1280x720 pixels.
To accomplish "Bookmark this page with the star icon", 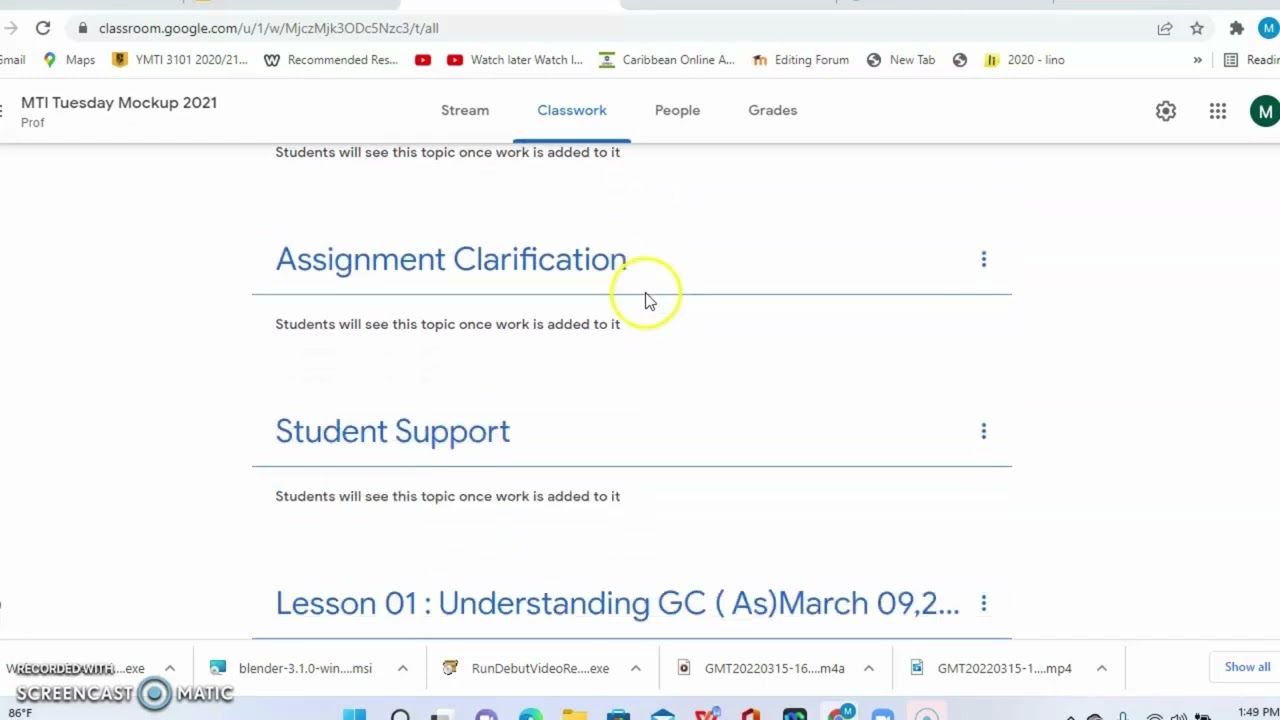I will 1197,28.
